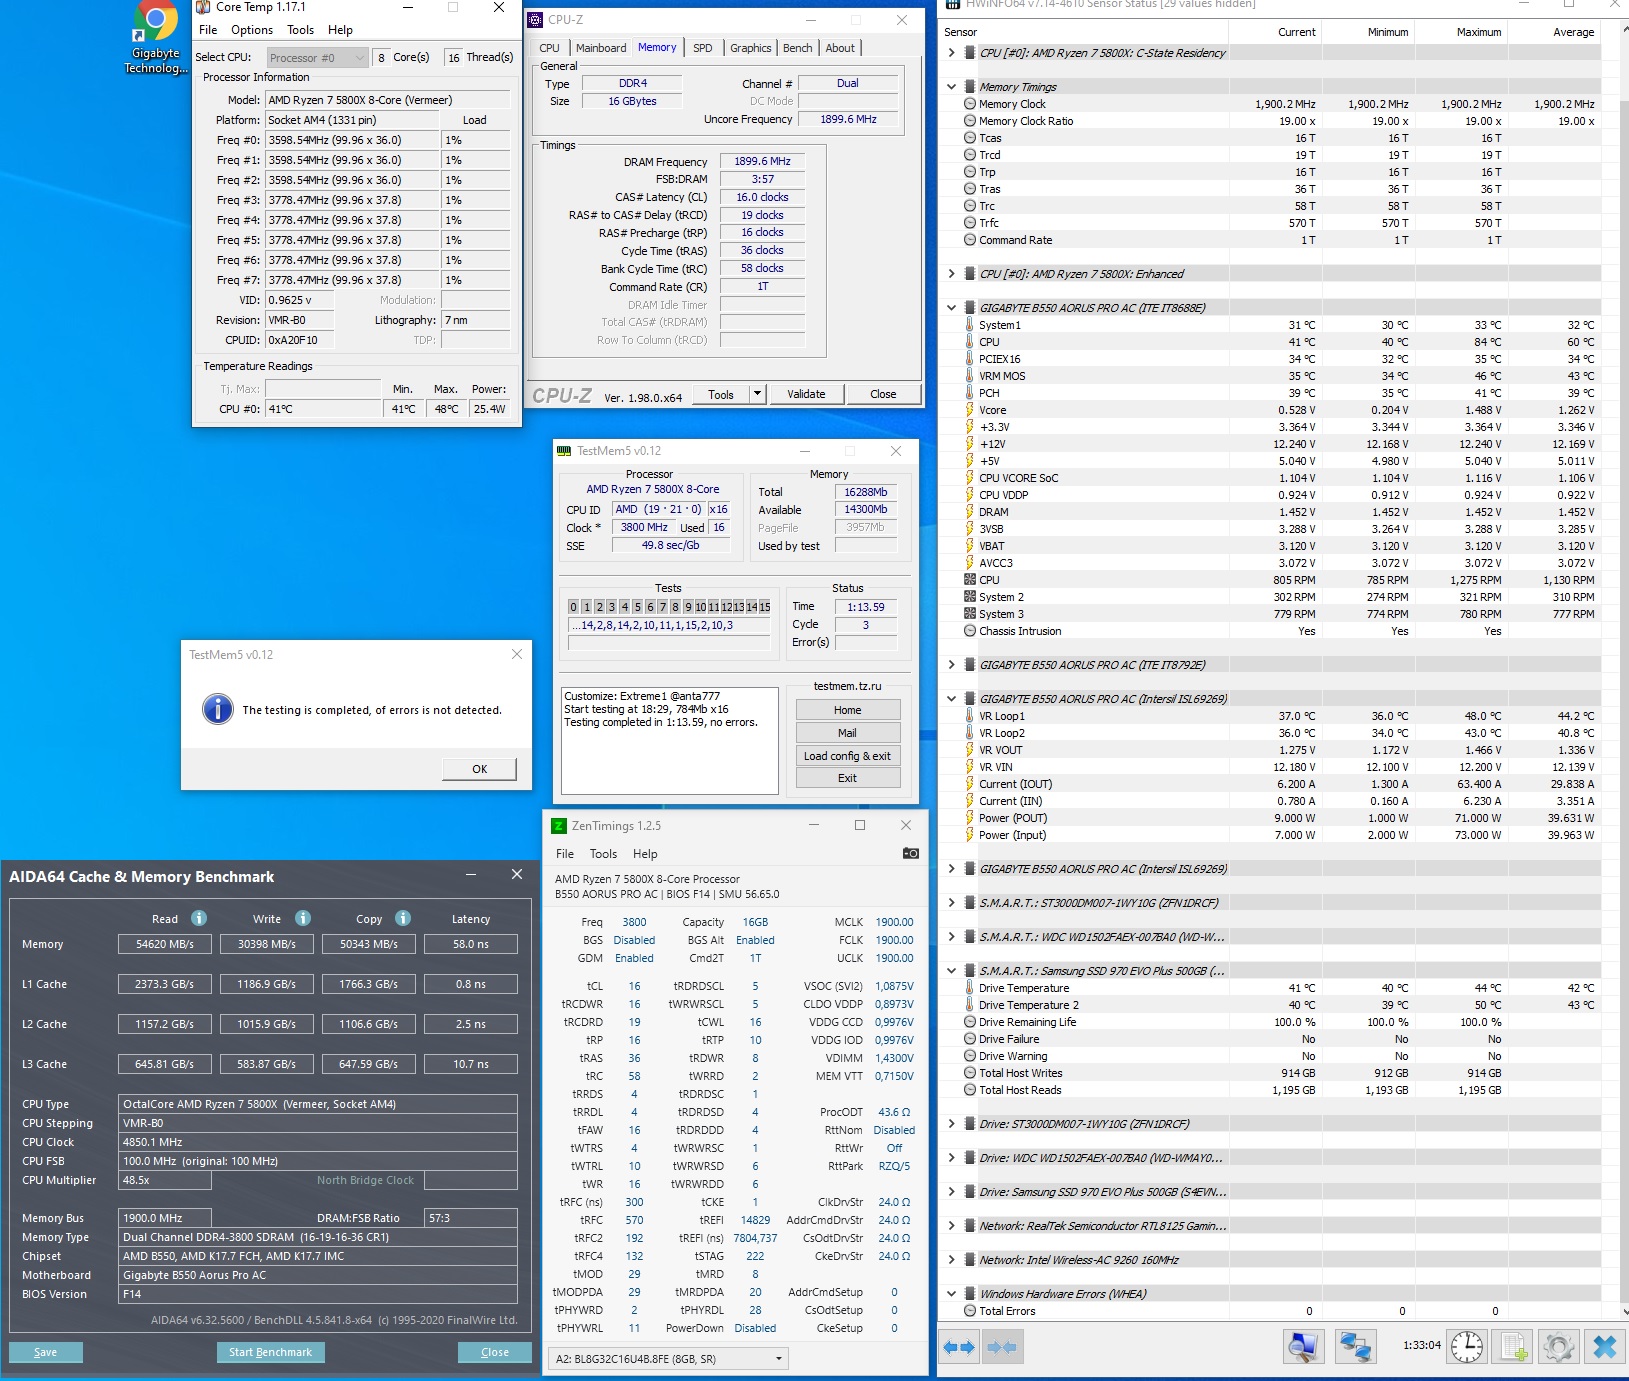Click the ZenTimings green title icon
The image size is (1629, 1381).
point(560,825)
